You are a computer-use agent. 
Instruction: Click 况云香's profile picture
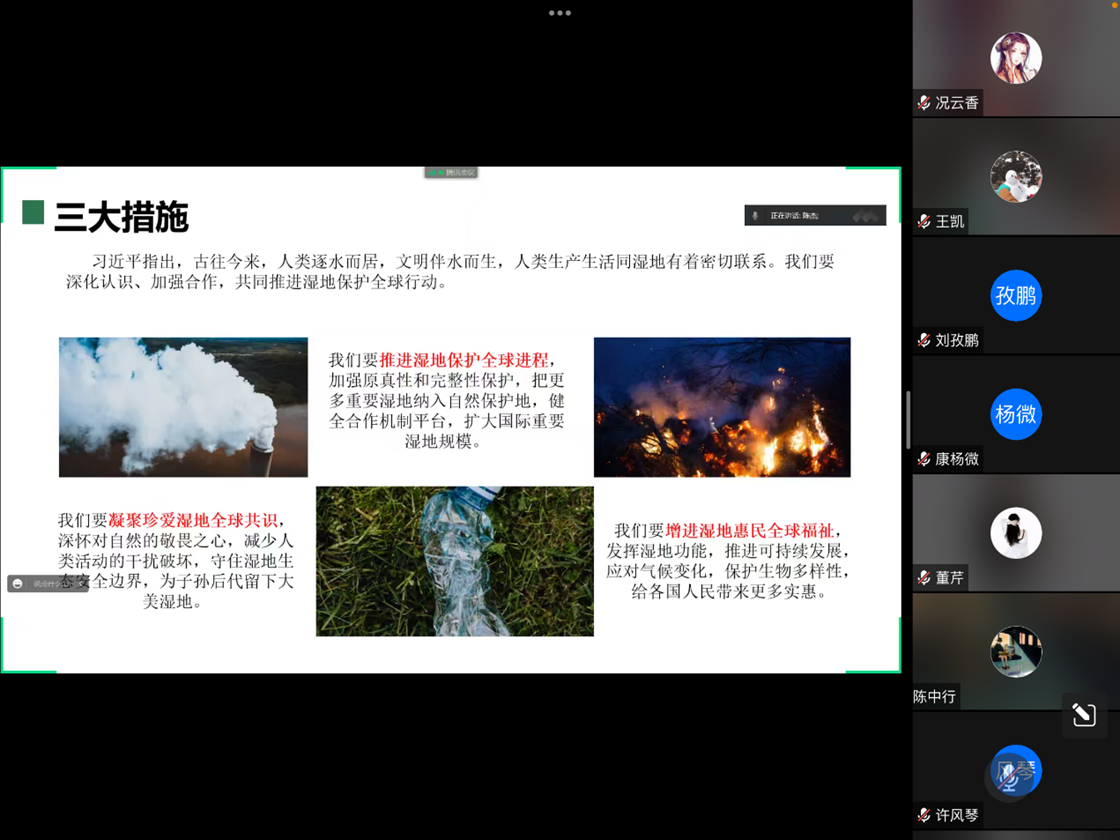[x=1016, y=57]
